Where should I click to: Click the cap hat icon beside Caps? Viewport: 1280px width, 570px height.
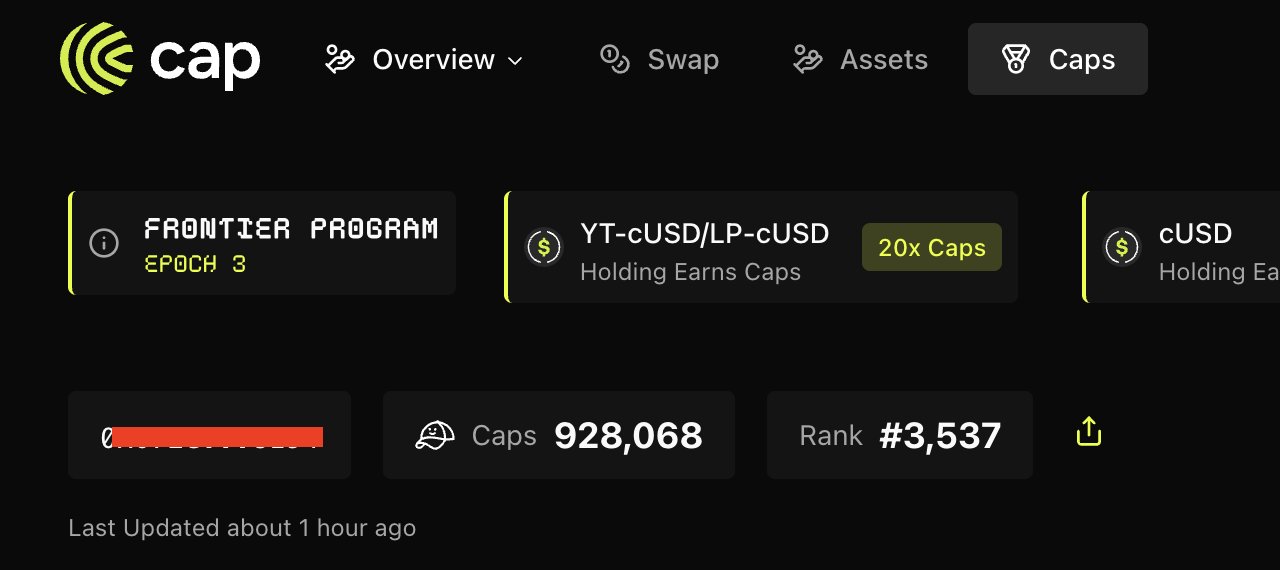click(x=435, y=435)
